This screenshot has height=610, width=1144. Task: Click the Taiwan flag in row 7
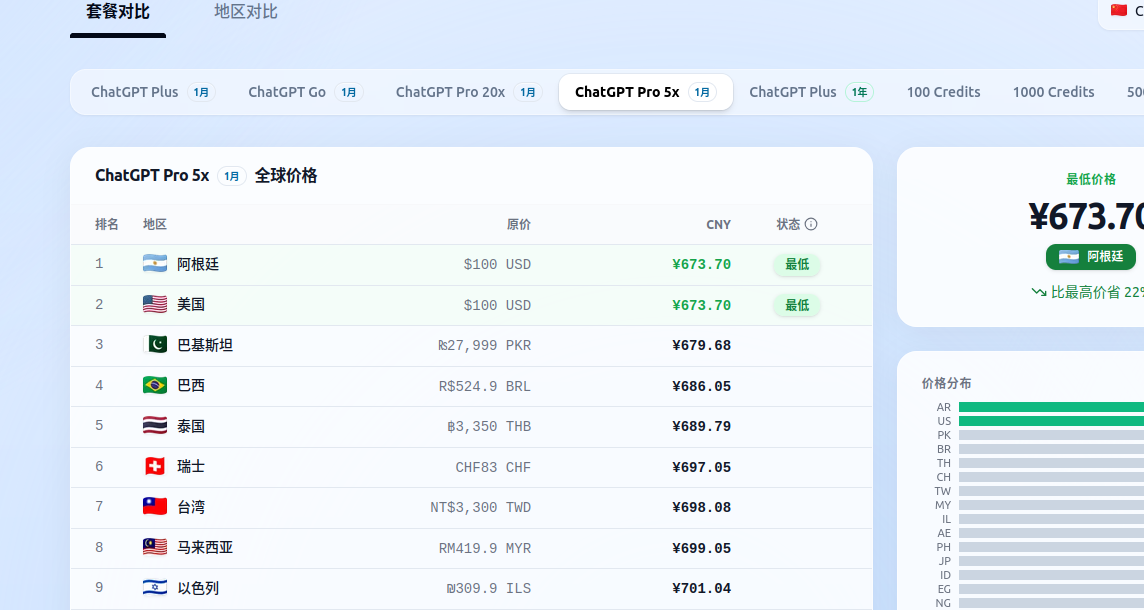(x=155, y=506)
